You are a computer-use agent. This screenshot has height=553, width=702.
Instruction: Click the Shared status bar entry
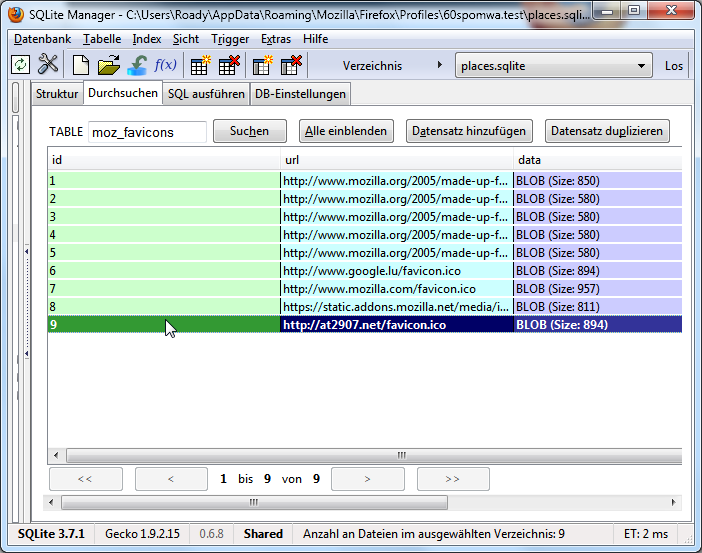(x=263, y=534)
